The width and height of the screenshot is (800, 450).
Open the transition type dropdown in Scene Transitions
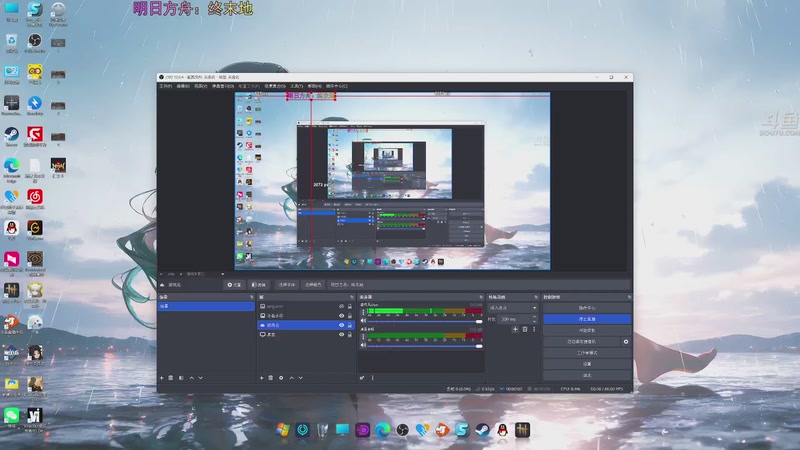(513, 308)
